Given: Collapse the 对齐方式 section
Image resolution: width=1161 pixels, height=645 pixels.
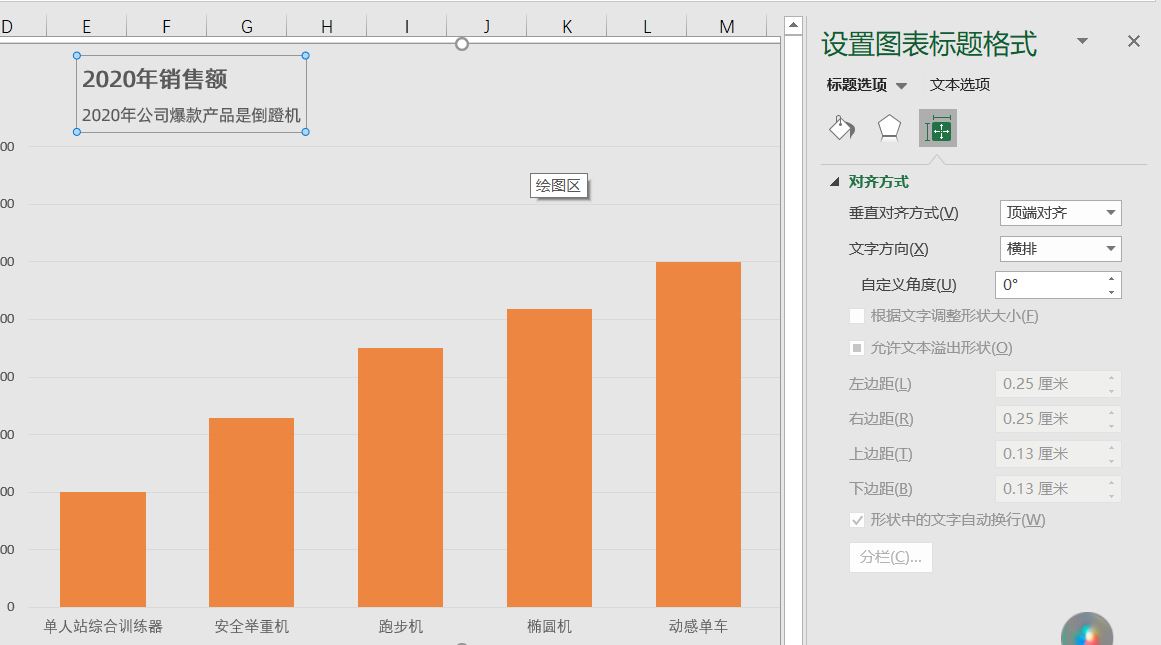Looking at the screenshot, I should (x=835, y=182).
